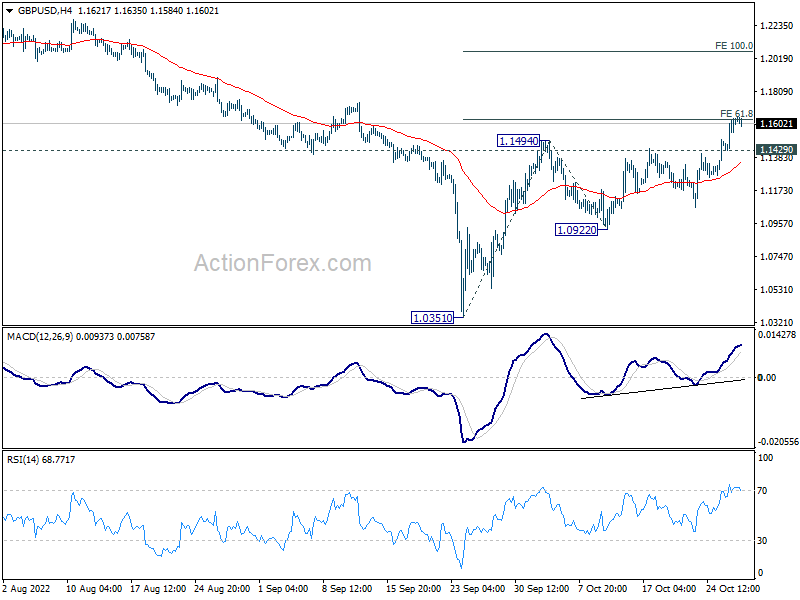The image size is (800, 600).
Task: Select the MACD zero axis label 0.00
Action: coord(767,378)
